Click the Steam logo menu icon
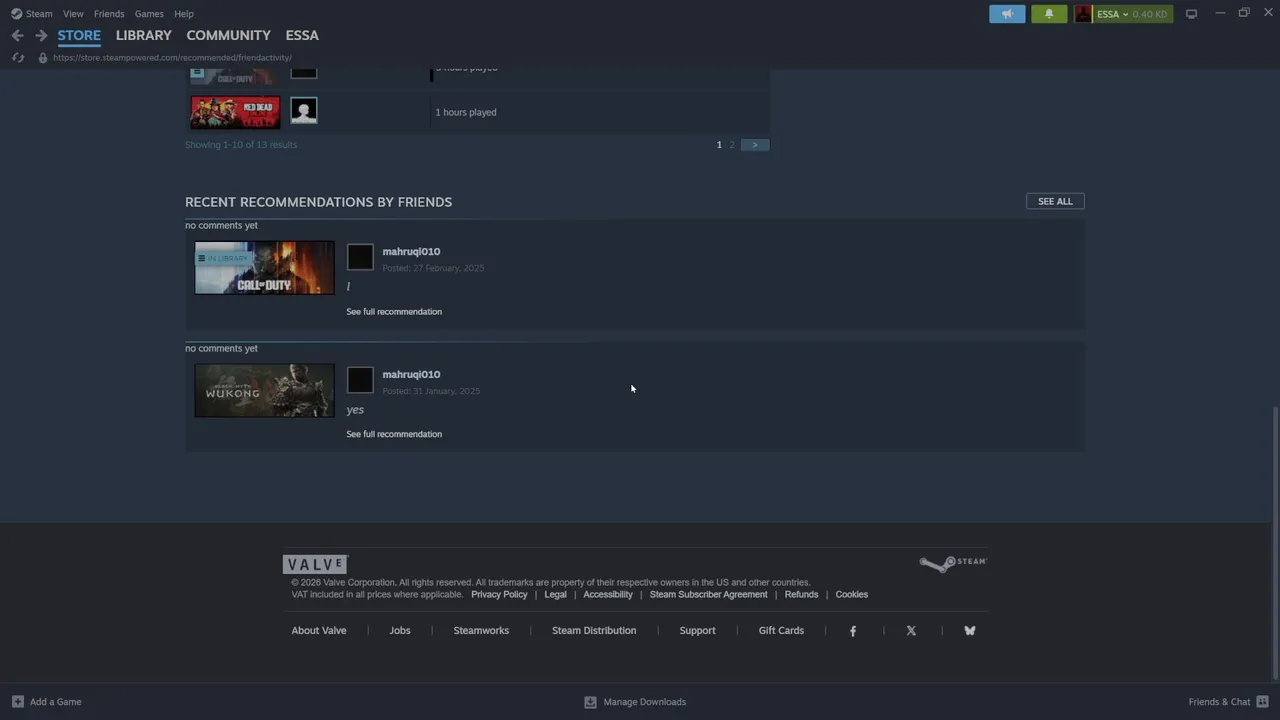Viewport: 1280px width, 720px height. coord(16,14)
